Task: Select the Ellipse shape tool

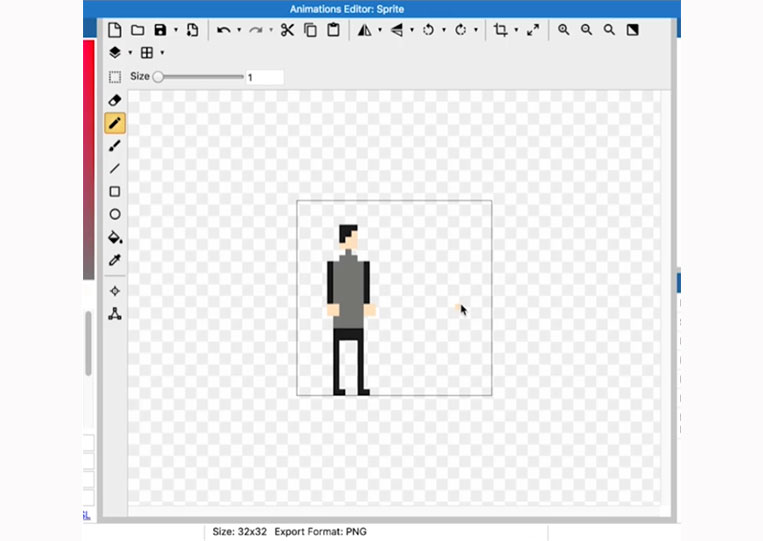Action: pos(115,214)
